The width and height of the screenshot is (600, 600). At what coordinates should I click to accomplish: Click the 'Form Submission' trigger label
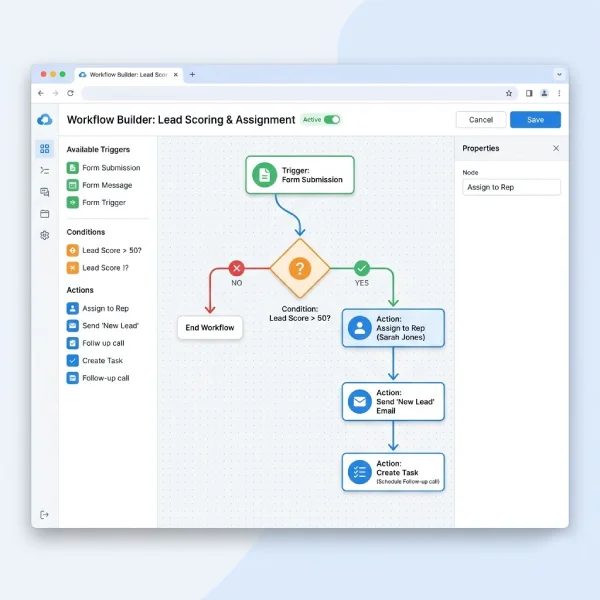pyautogui.click(x=111, y=168)
